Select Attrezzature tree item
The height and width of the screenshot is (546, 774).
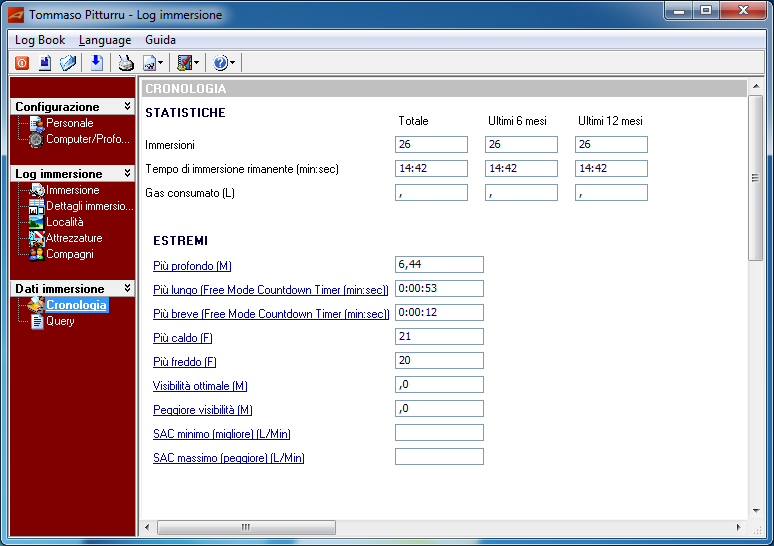(74, 238)
